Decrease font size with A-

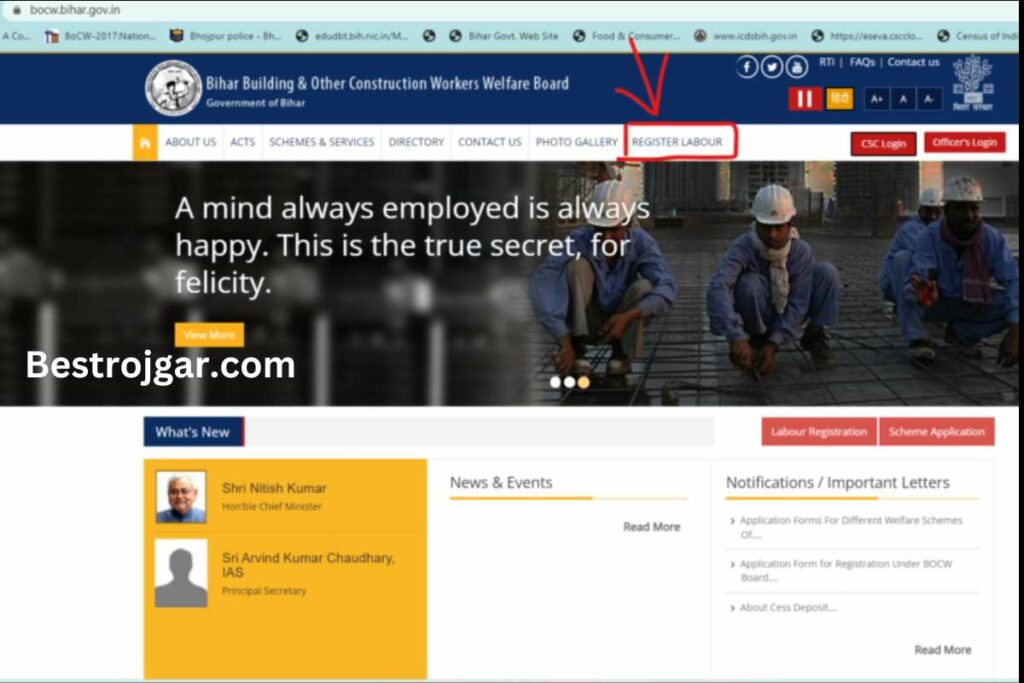click(x=929, y=99)
